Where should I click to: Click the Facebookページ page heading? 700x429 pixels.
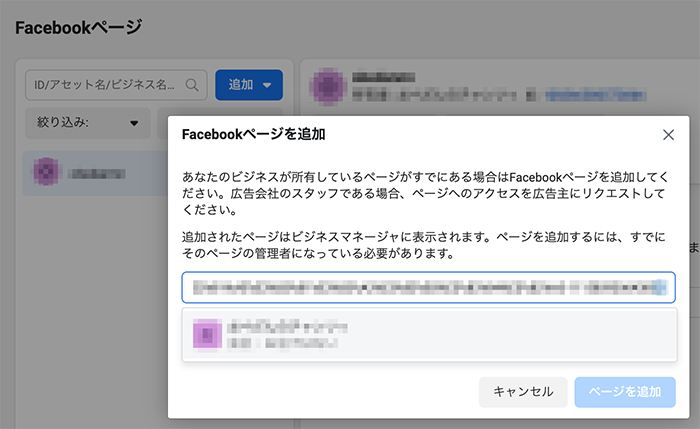point(79,28)
